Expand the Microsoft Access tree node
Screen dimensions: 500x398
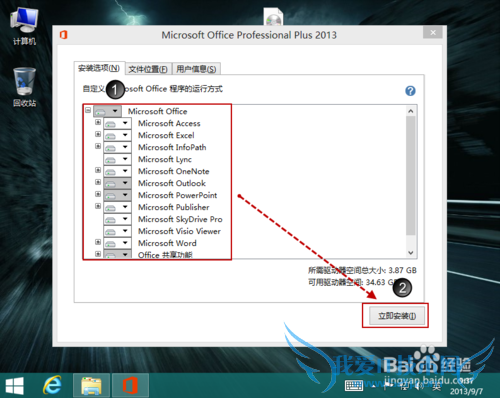click(98, 122)
